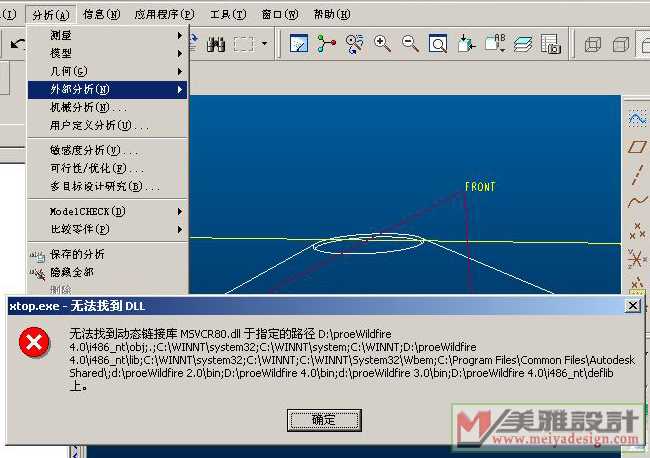Select the Sketch curve tool icon
The width and height of the screenshot is (650, 458).
(637, 118)
